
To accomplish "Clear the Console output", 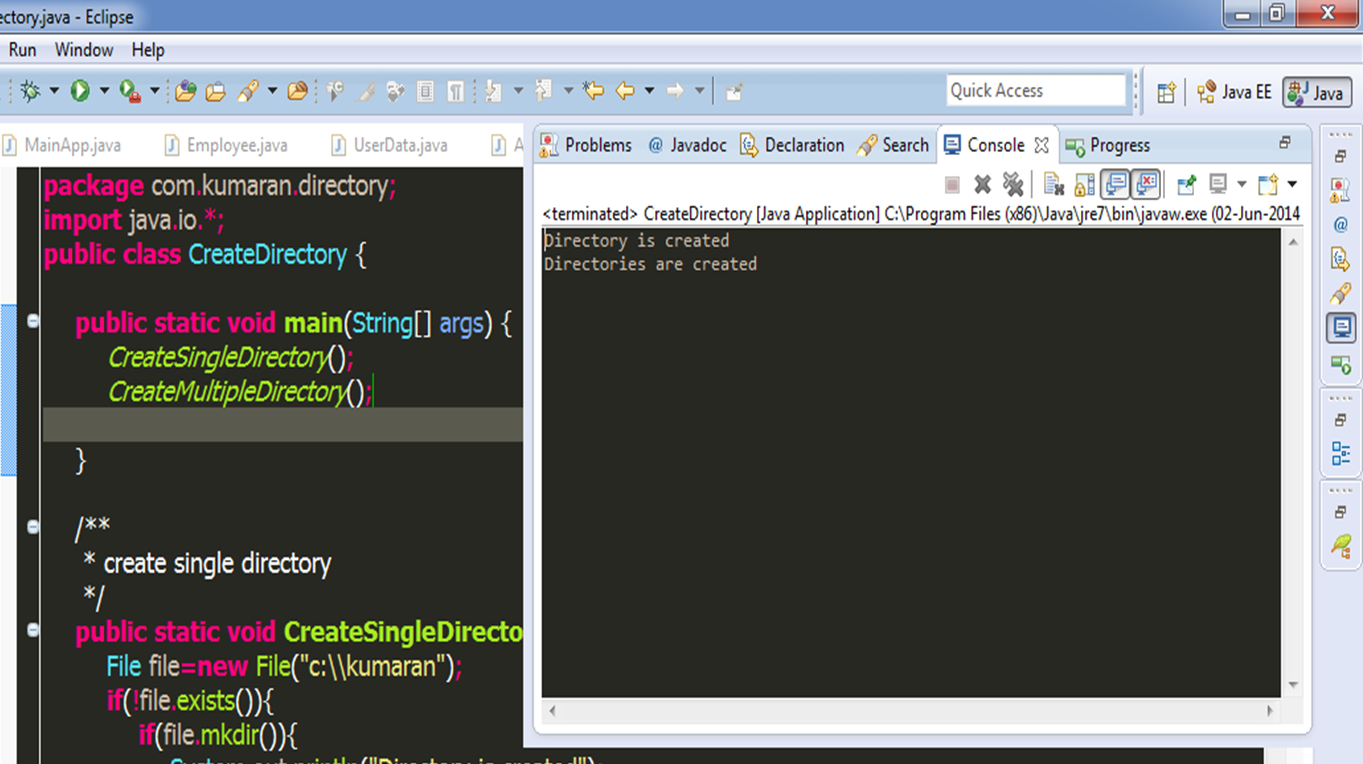I will click(1052, 184).
